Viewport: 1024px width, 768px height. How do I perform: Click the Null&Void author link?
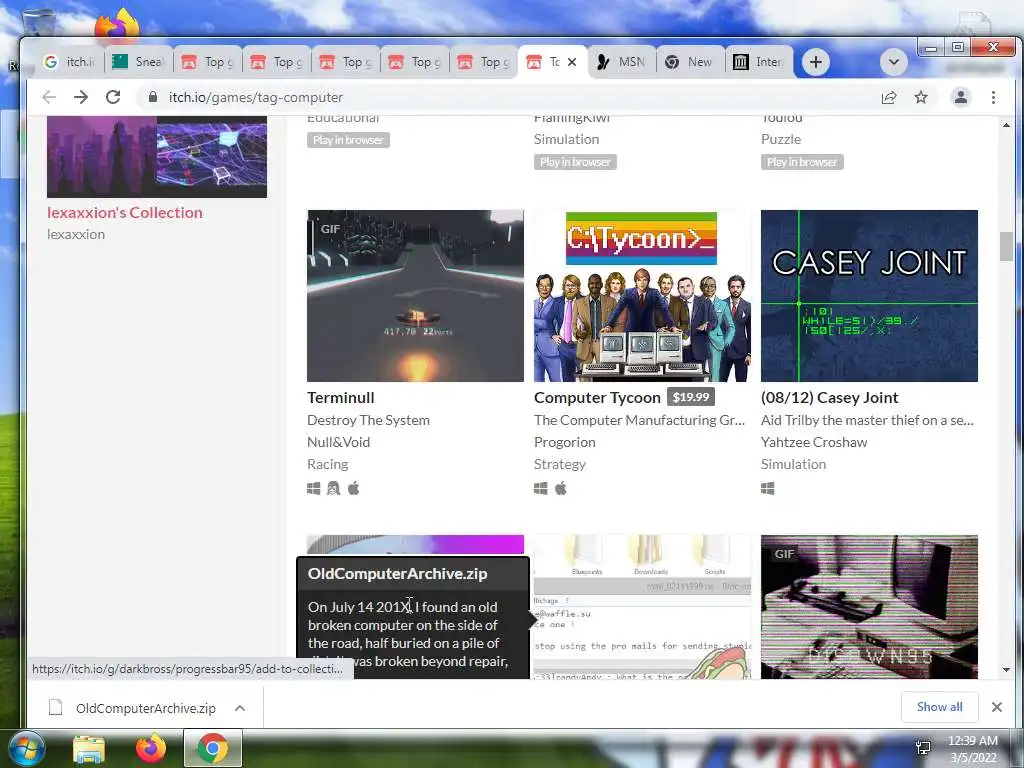(x=338, y=442)
